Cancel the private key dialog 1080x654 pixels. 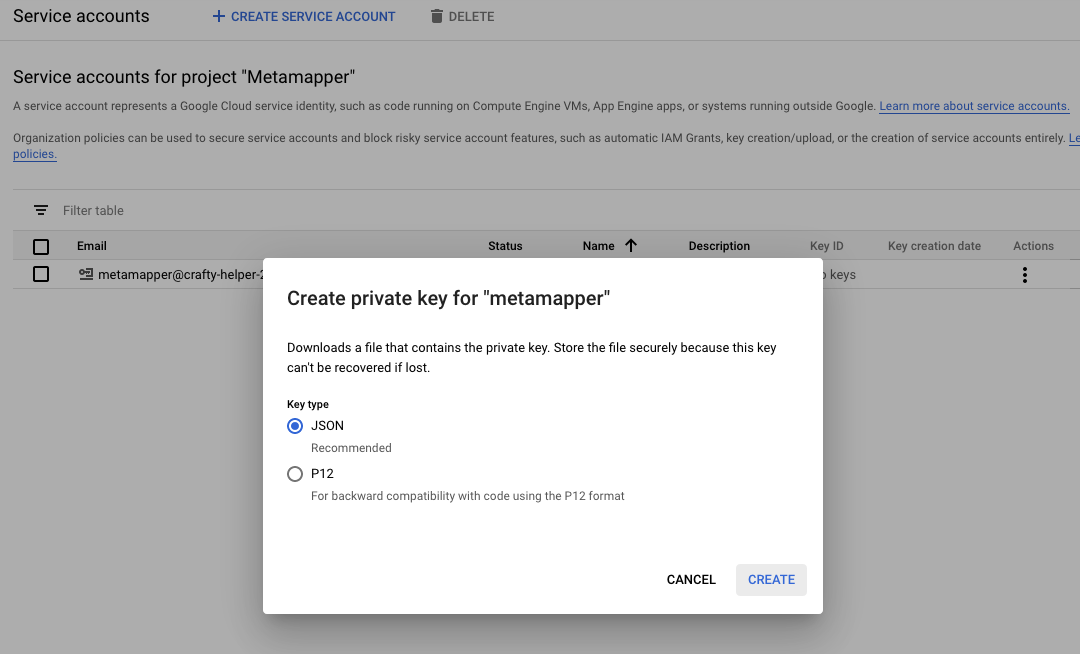click(x=691, y=580)
